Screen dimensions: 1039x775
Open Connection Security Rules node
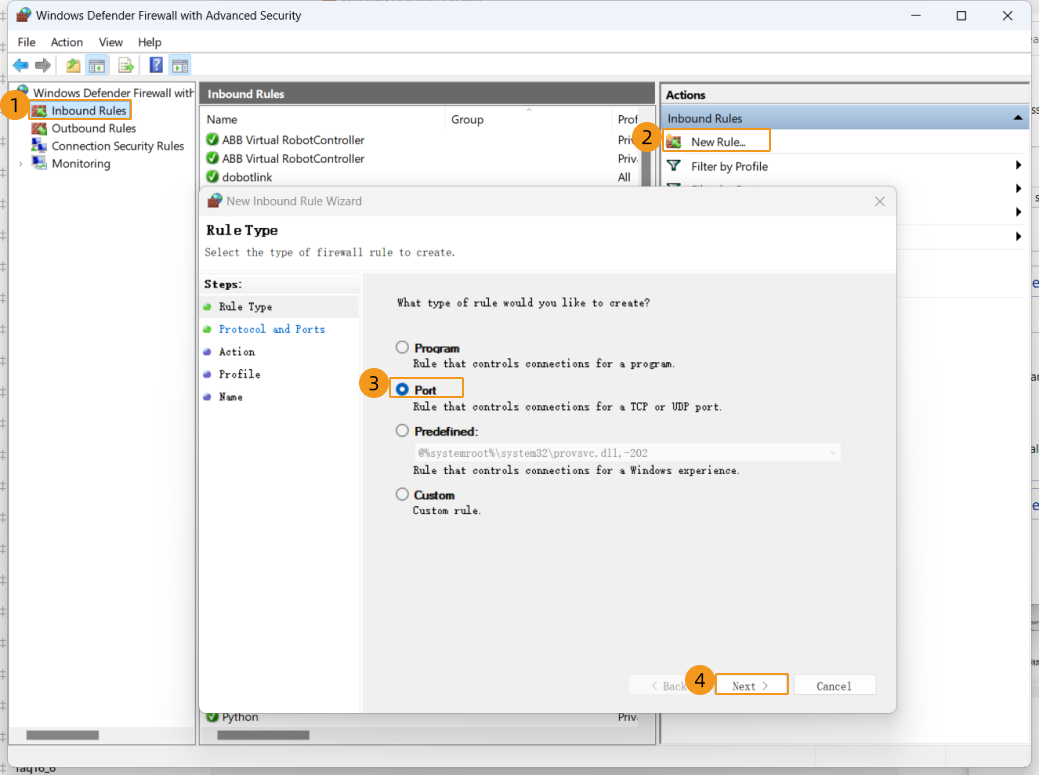point(117,146)
